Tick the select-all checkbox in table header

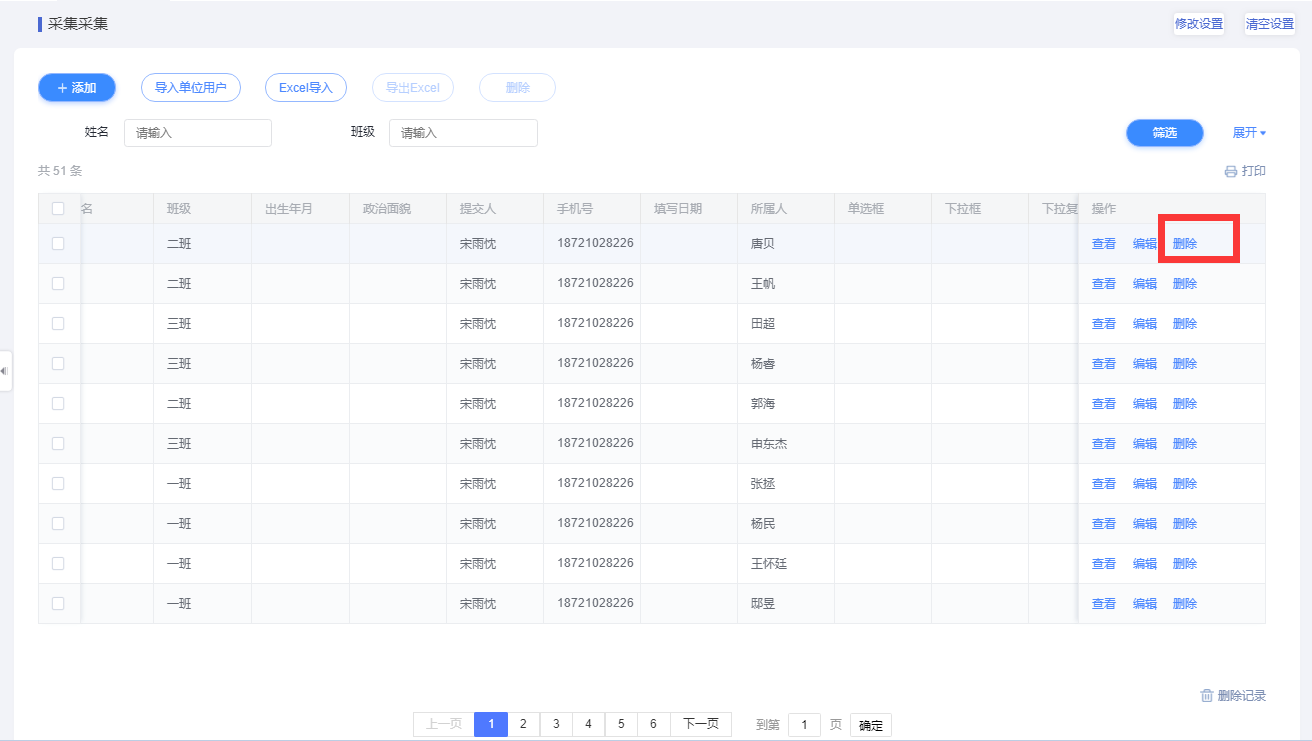[58, 209]
